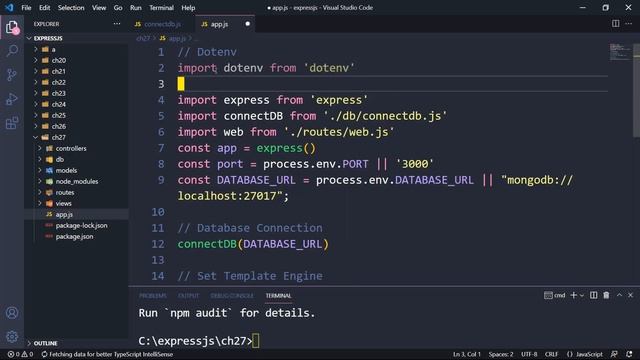Open the Run menu

pos(136,8)
